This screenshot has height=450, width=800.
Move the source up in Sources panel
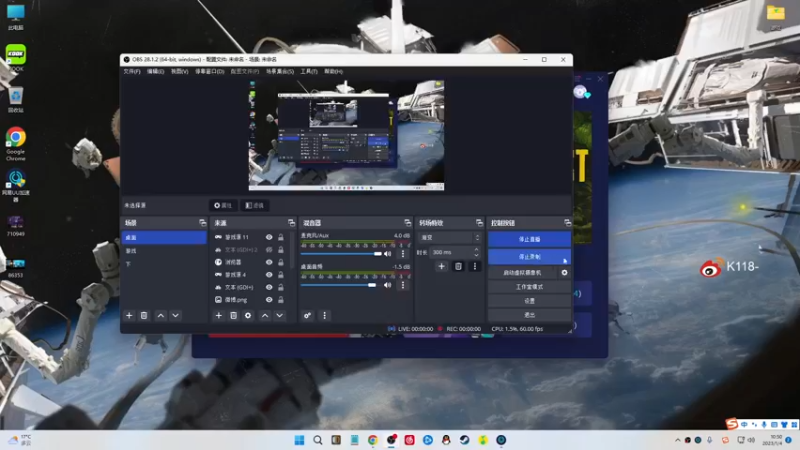[x=265, y=316]
